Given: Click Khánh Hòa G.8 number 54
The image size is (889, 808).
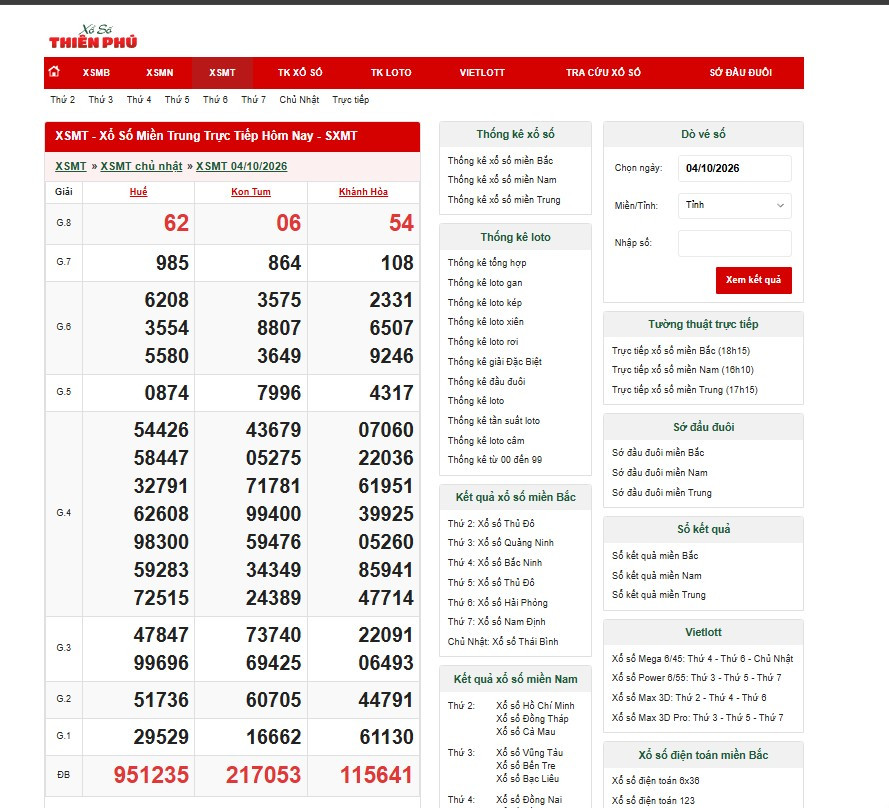Looking at the screenshot, I should pos(401,223).
